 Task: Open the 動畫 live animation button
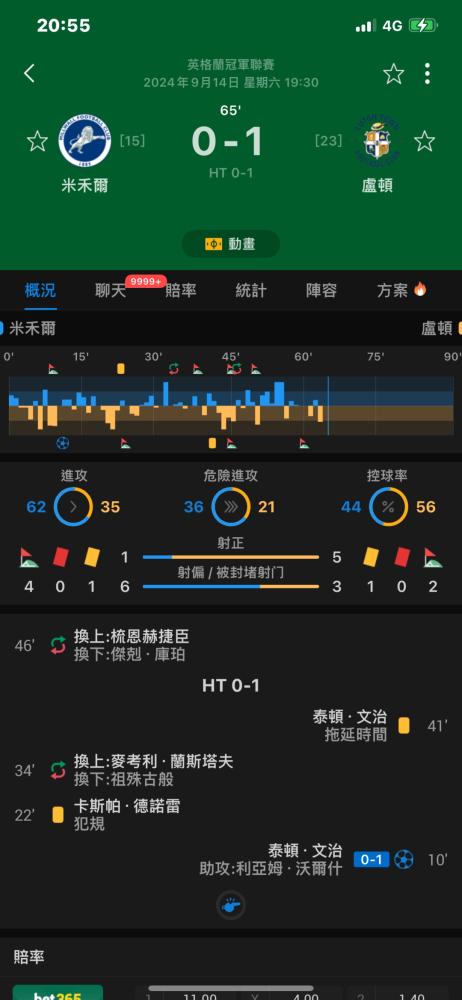pyautogui.click(x=230, y=244)
